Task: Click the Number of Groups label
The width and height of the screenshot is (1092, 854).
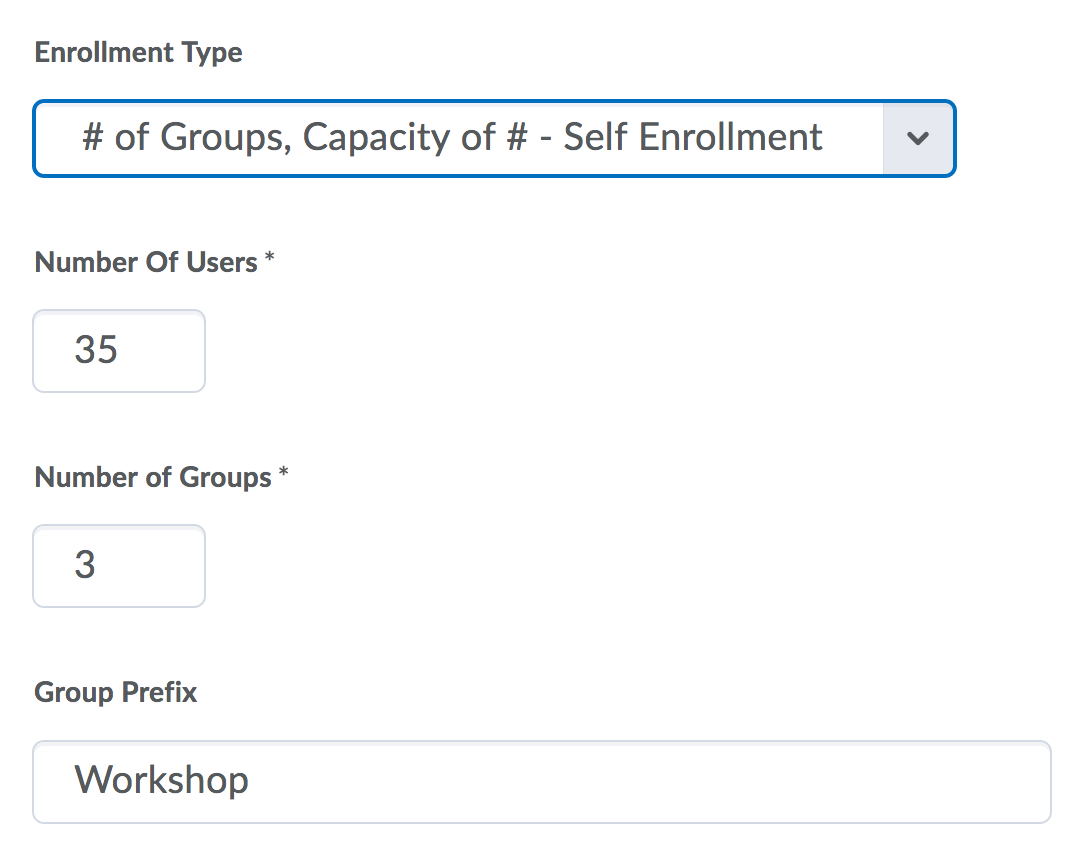Action: [153, 478]
